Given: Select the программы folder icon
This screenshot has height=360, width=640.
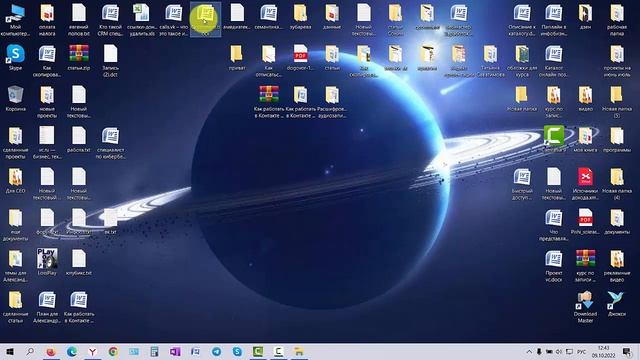Looking at the screenshot, I should [617, 139].
